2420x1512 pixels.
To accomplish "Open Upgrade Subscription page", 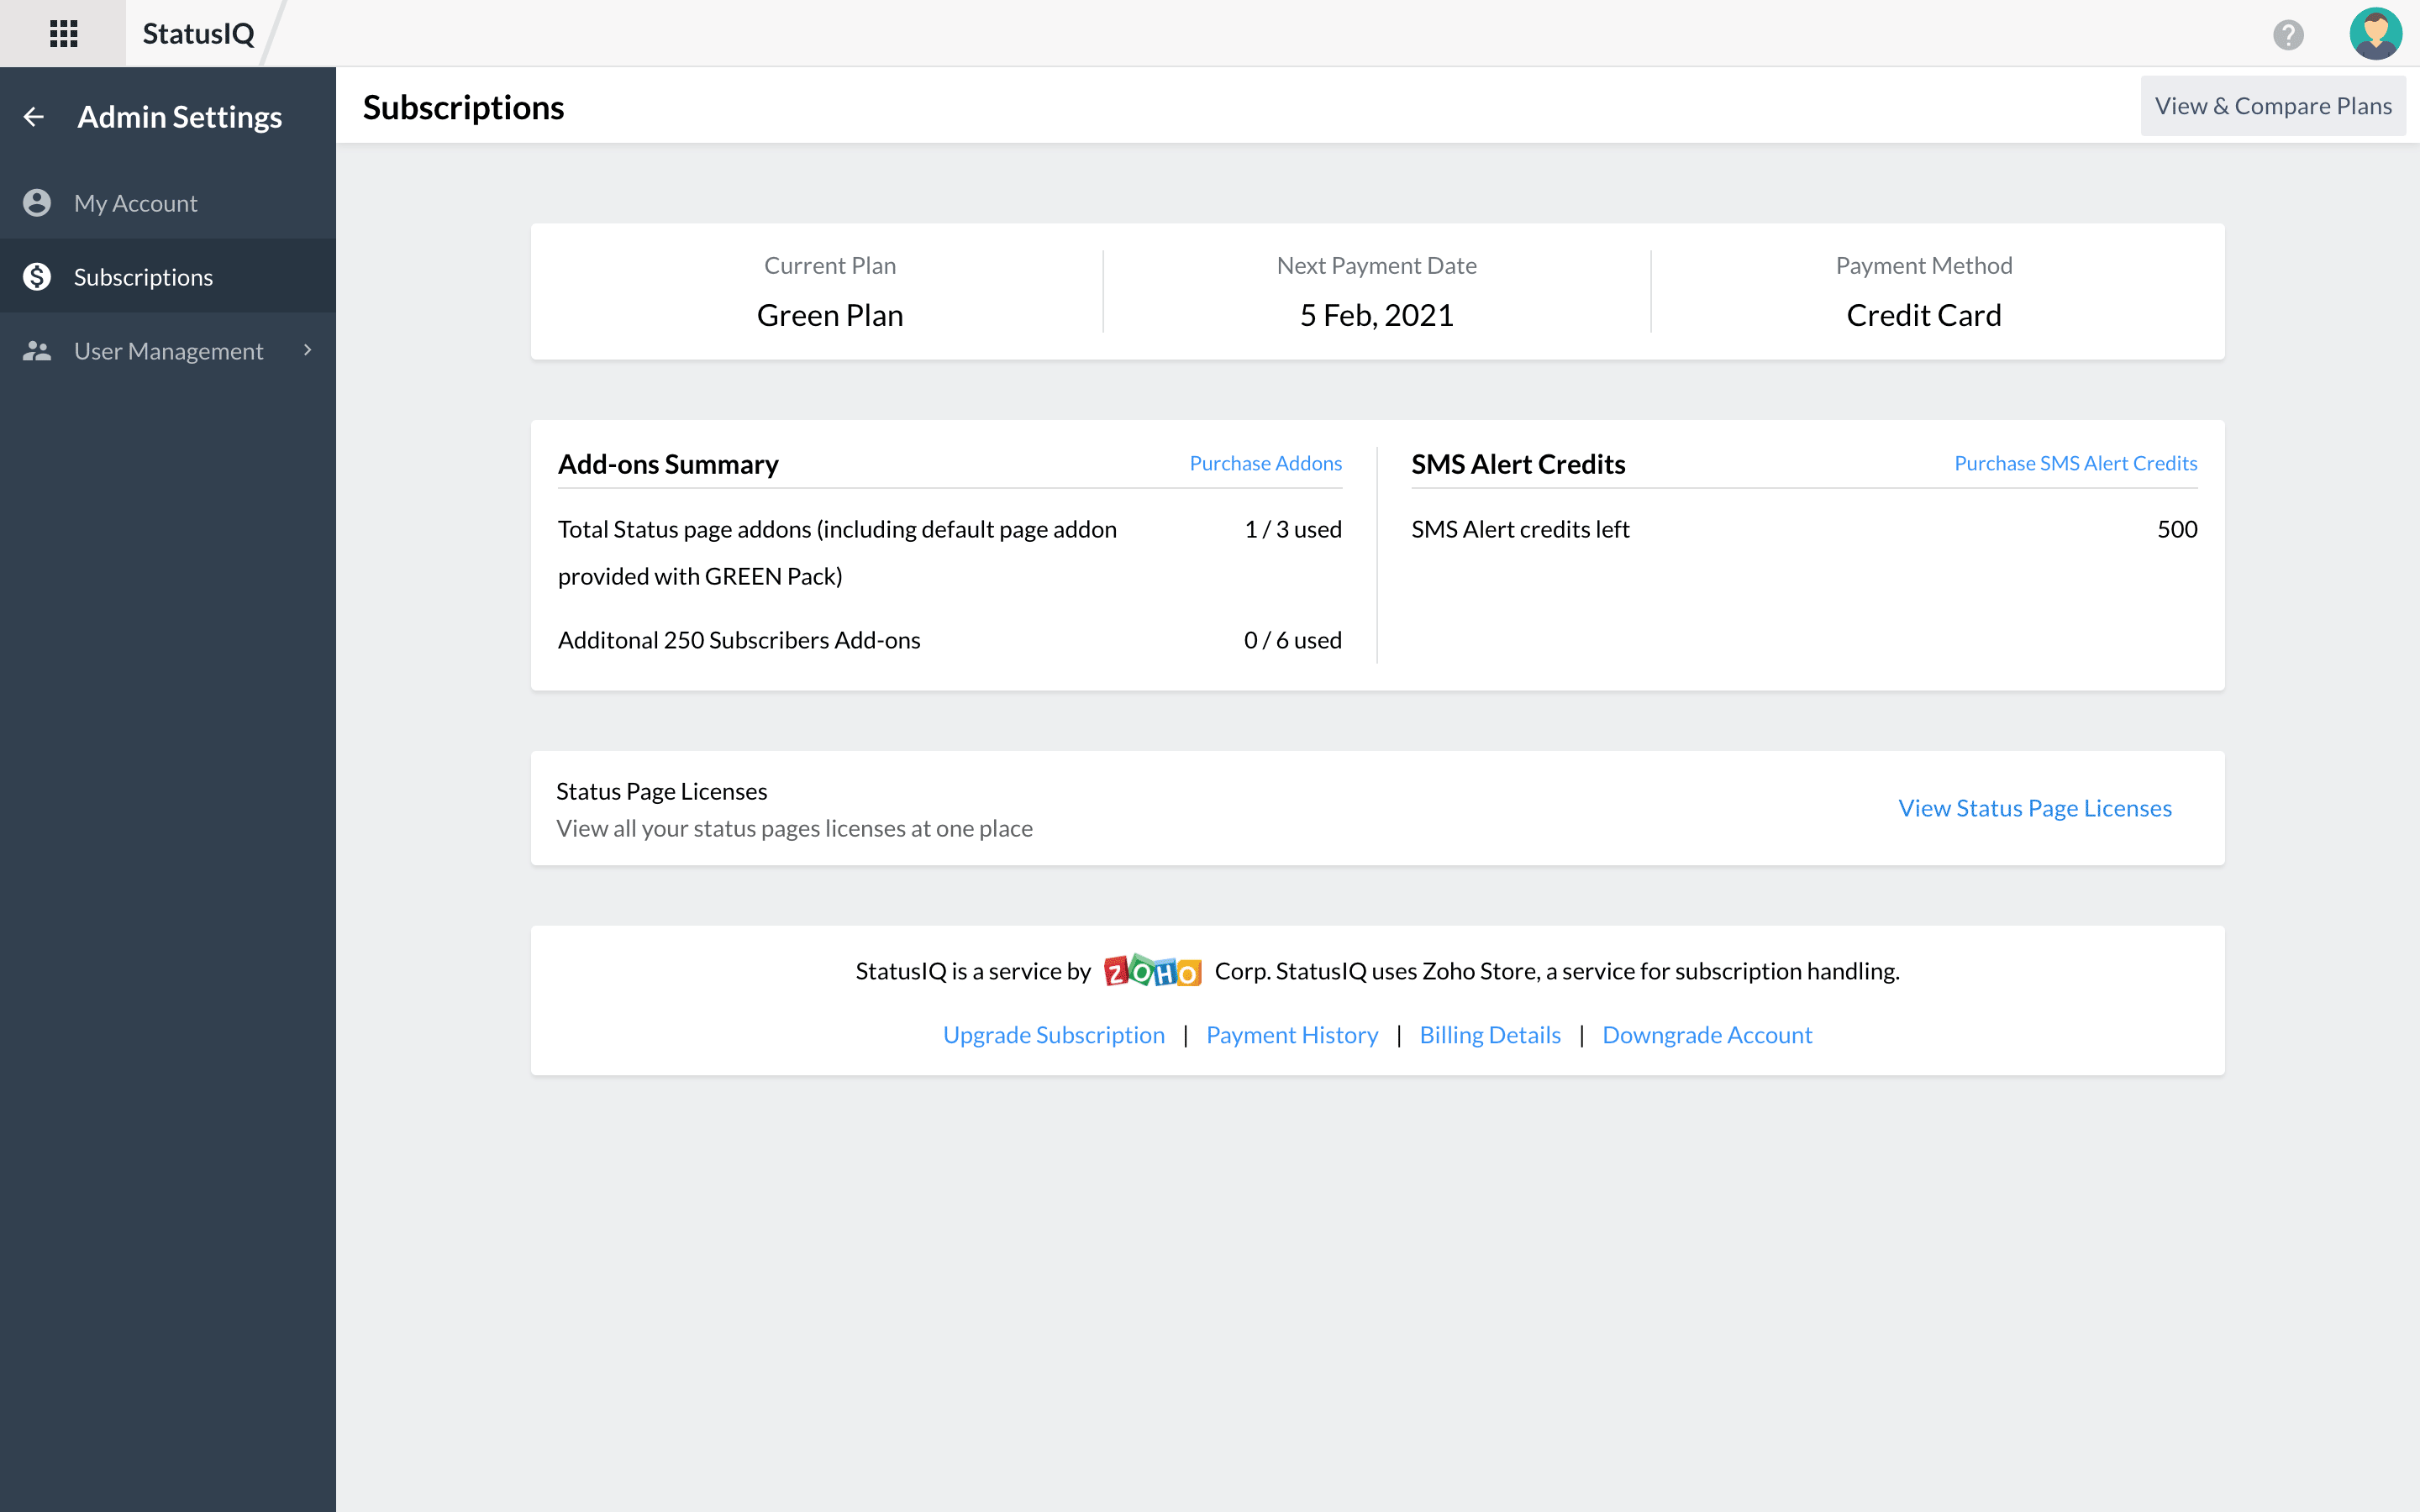I will tap(1054, 1033).
